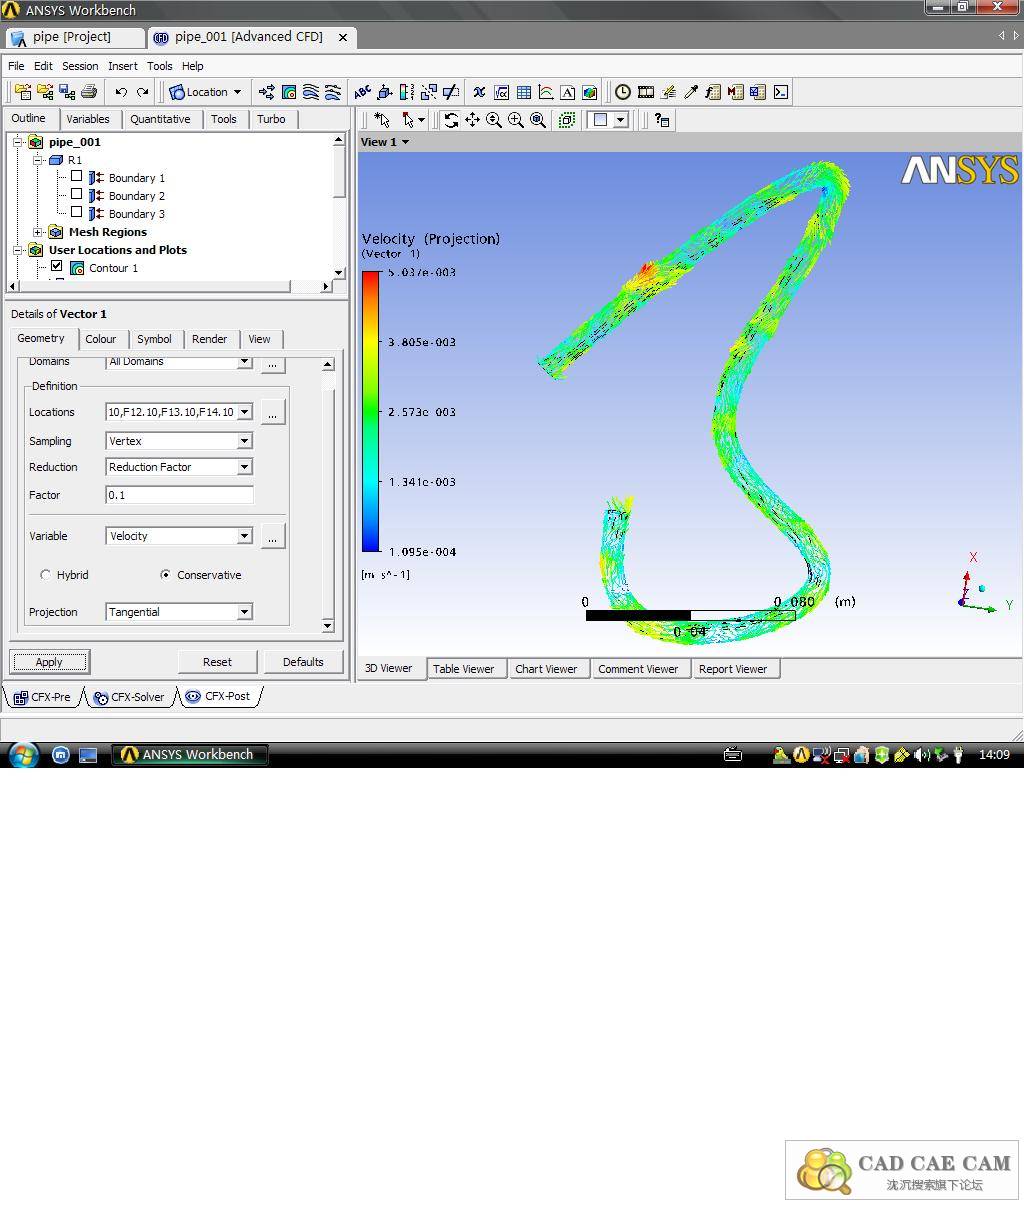Select the Conservative radio option
This screenshot has height=1205, width=1024.
[166, 575]
